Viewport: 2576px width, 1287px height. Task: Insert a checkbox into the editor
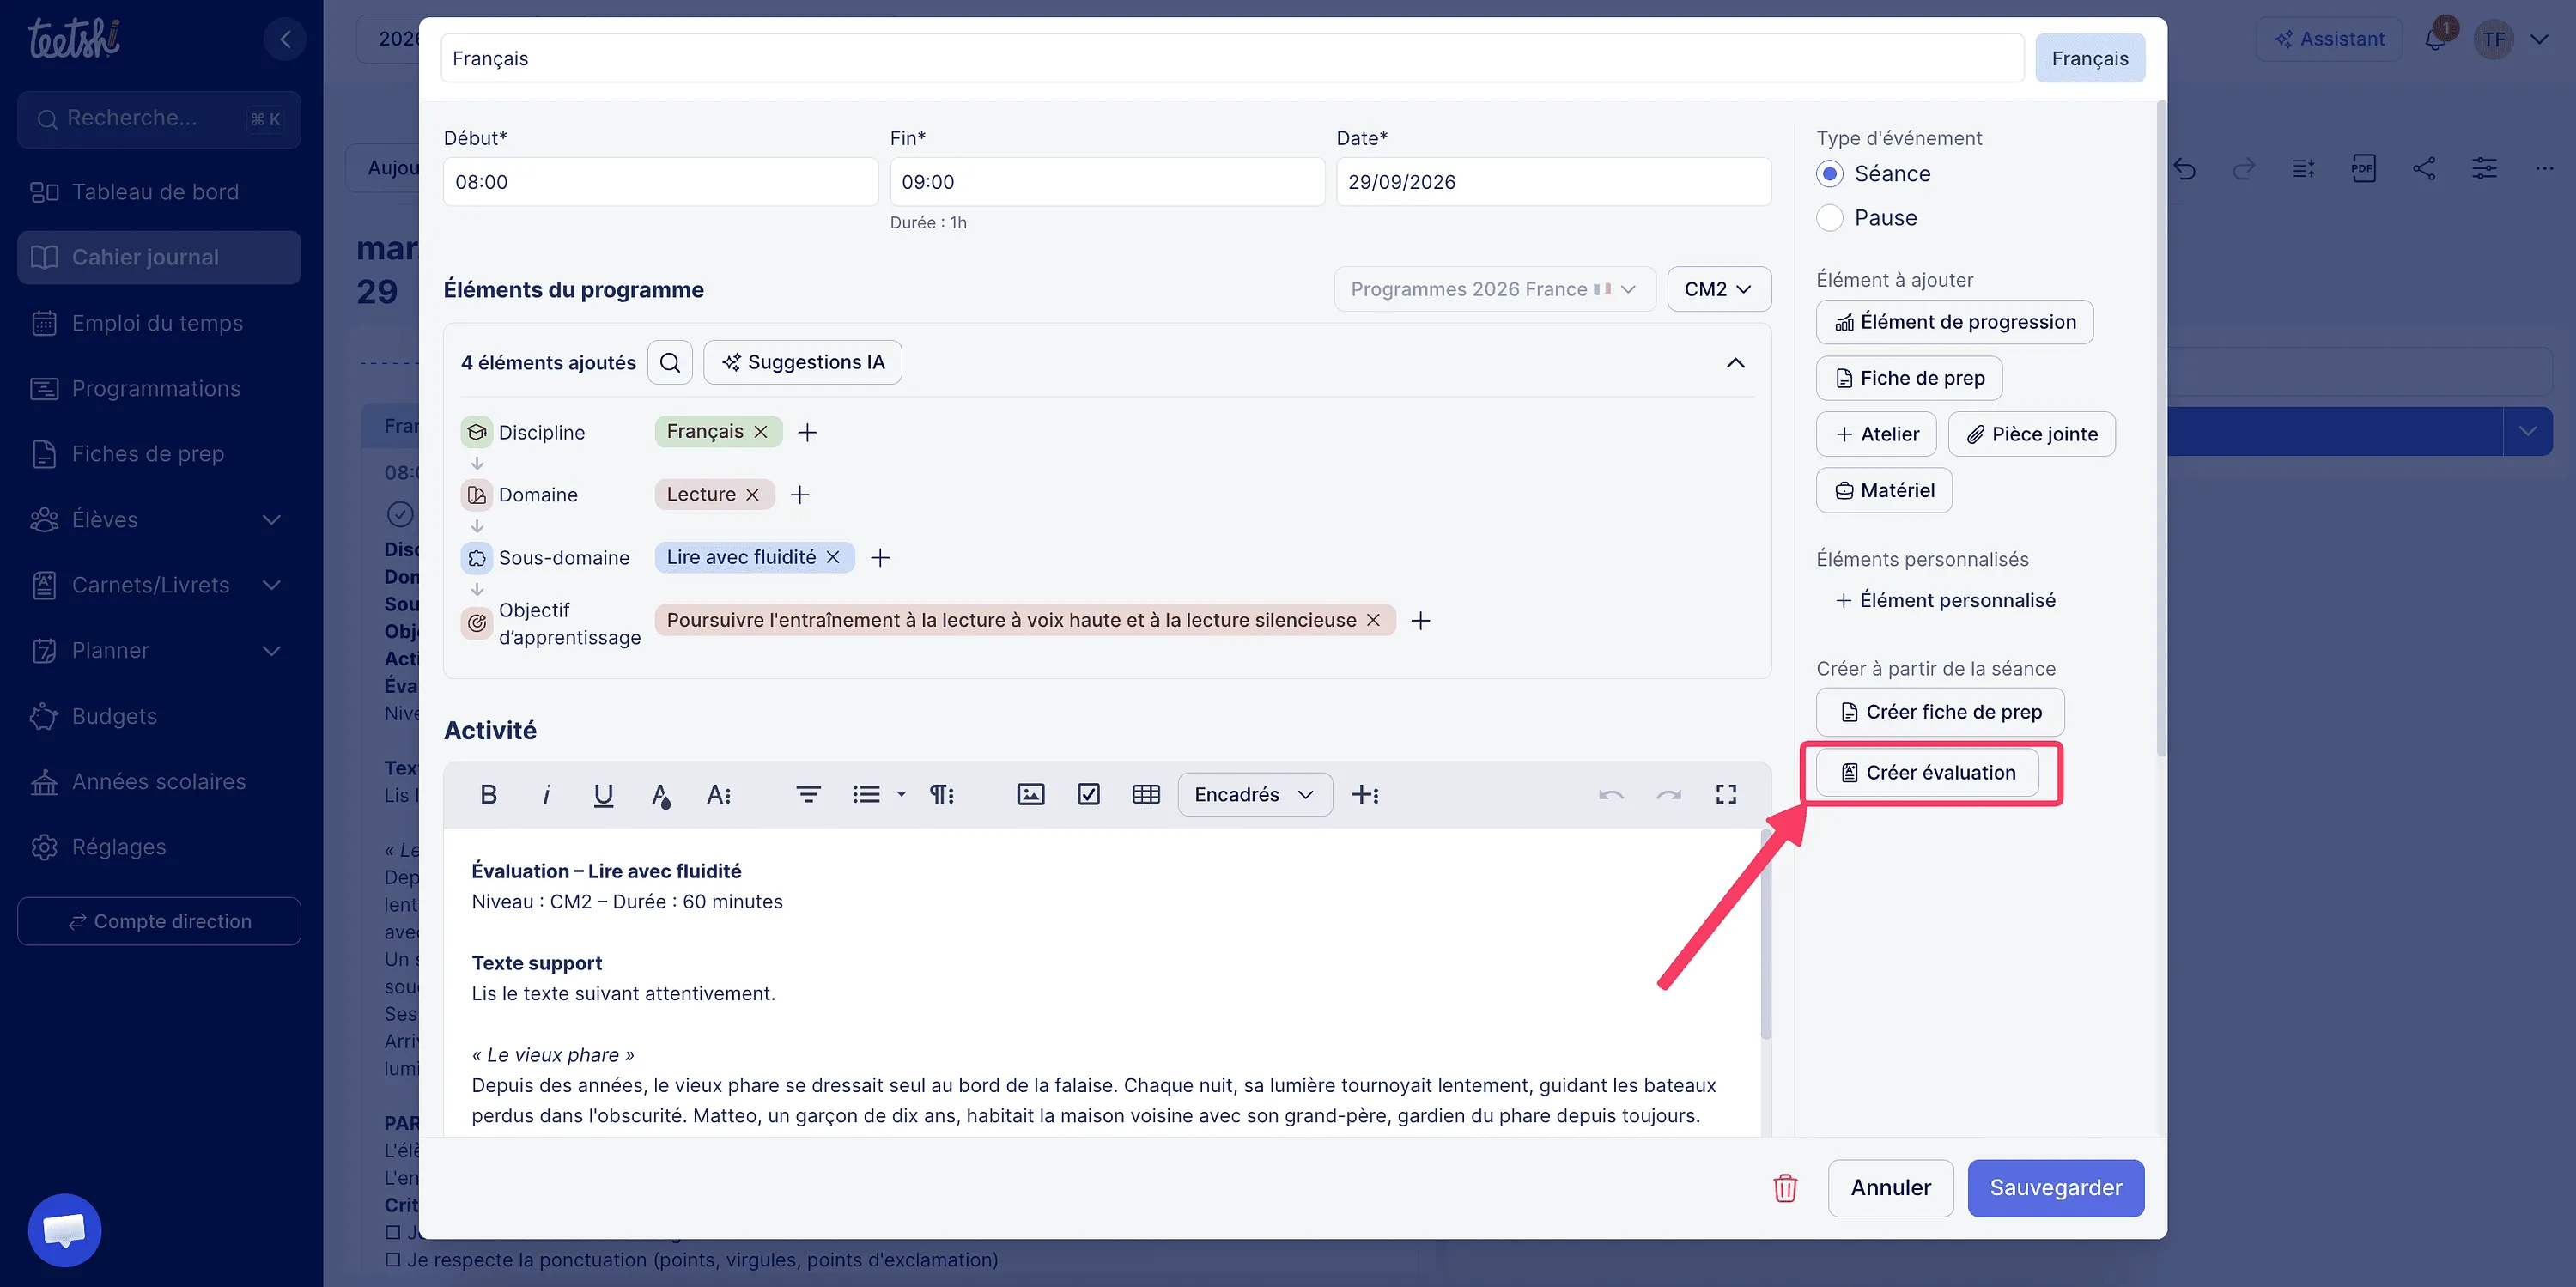point(1088,794)
